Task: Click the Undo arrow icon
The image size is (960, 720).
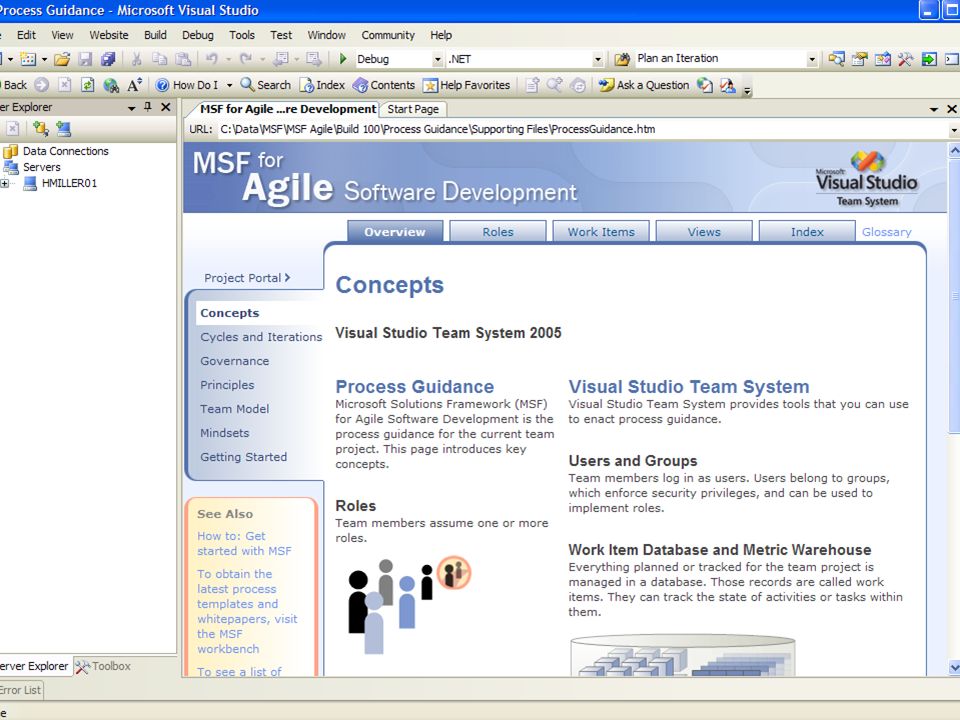Action: click(212, 59)
